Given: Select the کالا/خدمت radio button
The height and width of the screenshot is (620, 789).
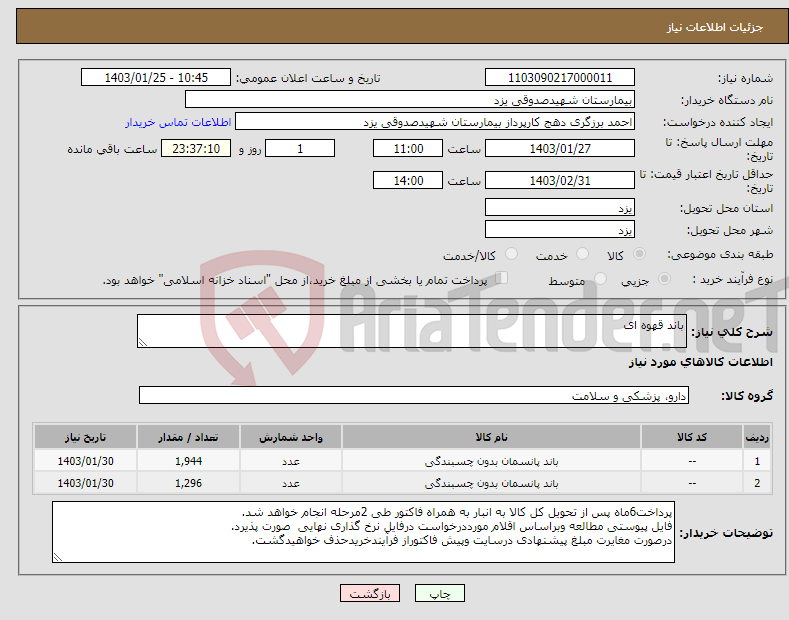Looking at the screenshot, I should (511, 254).
